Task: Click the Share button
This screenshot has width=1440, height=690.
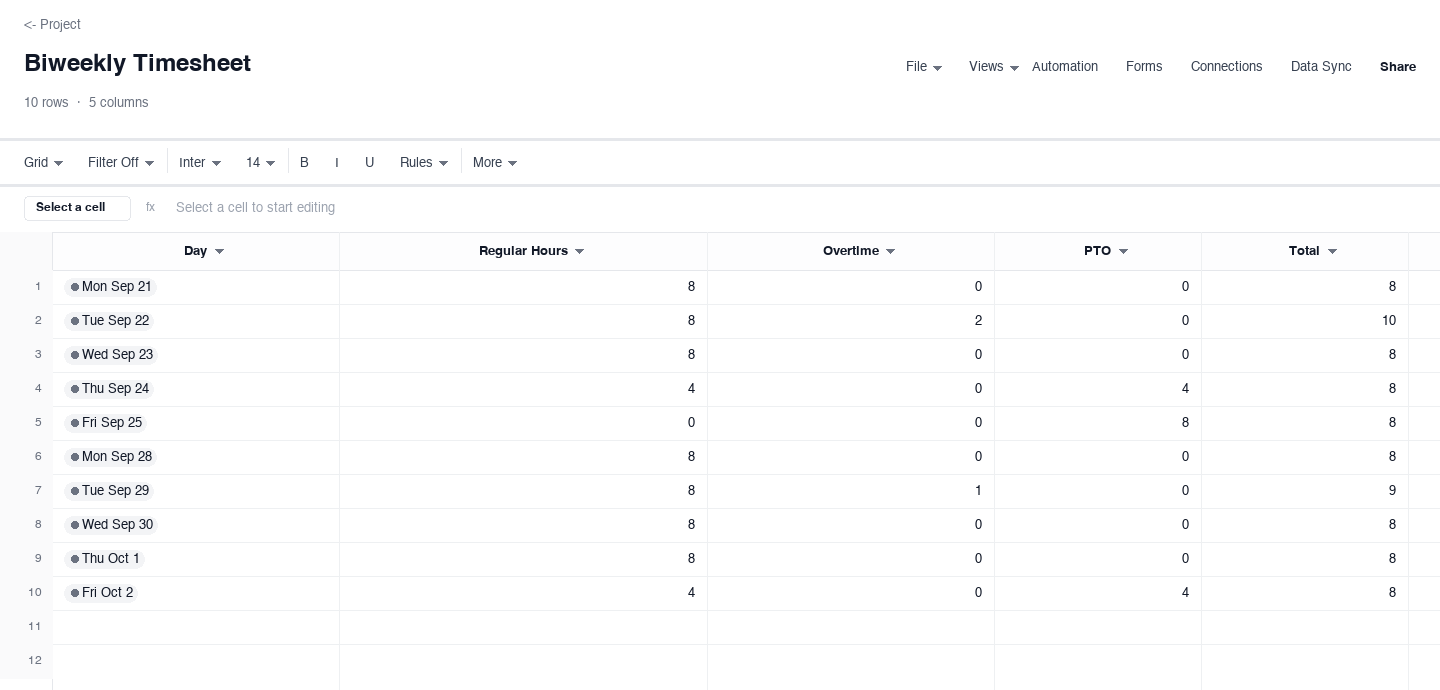Action: pos(1398,67)
